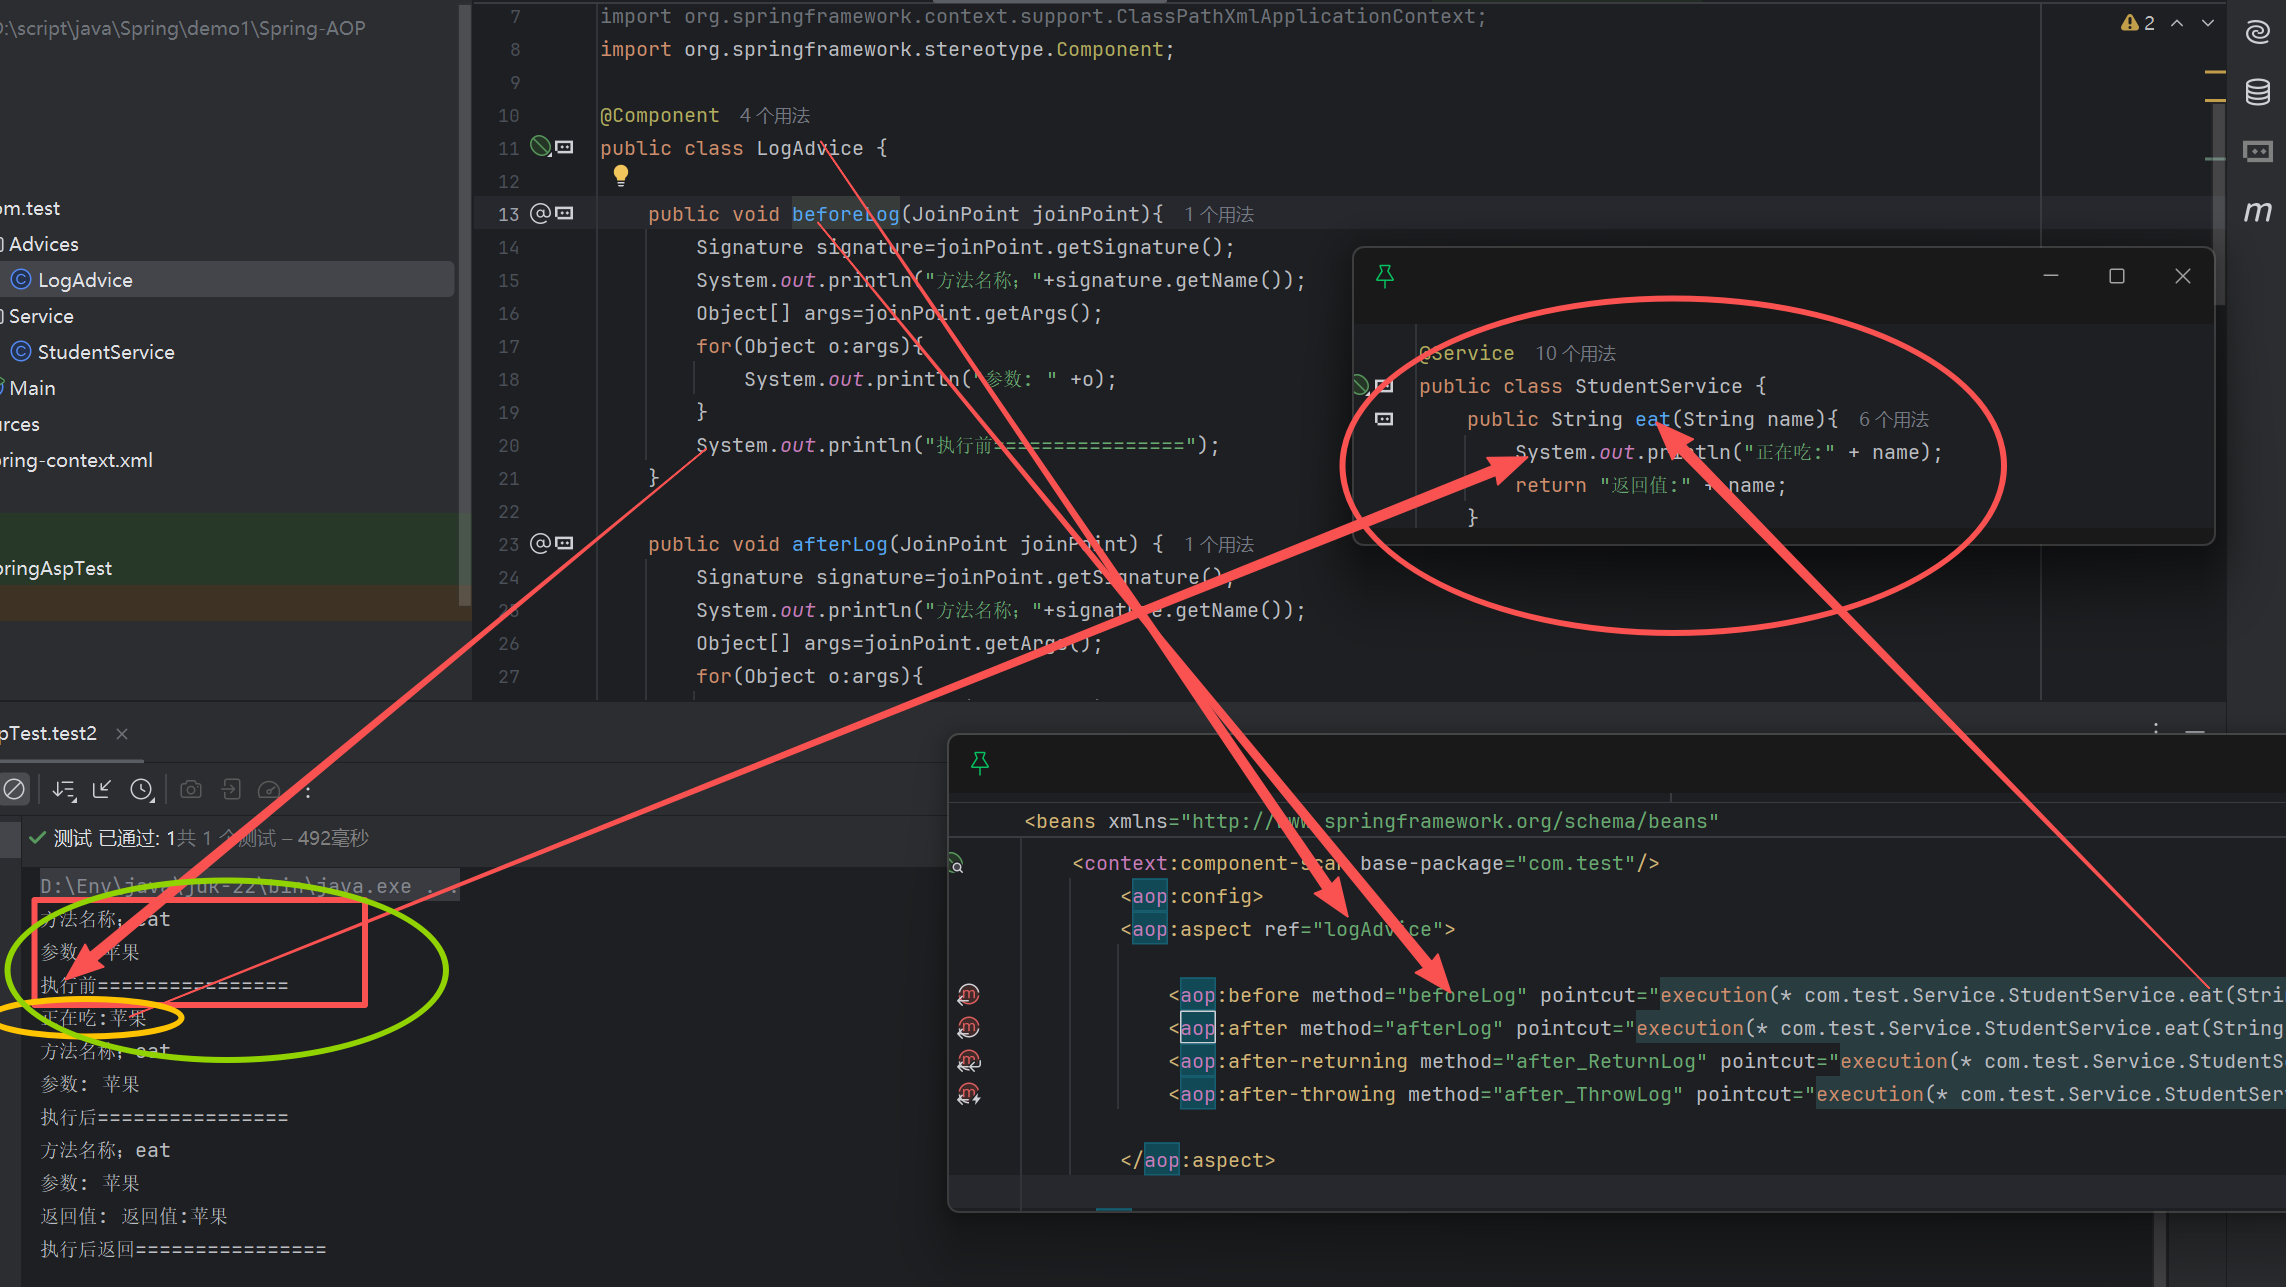Open the Maven tool window
This screenshot has width=2286, height=1287.
click(x=2257, y=211)
